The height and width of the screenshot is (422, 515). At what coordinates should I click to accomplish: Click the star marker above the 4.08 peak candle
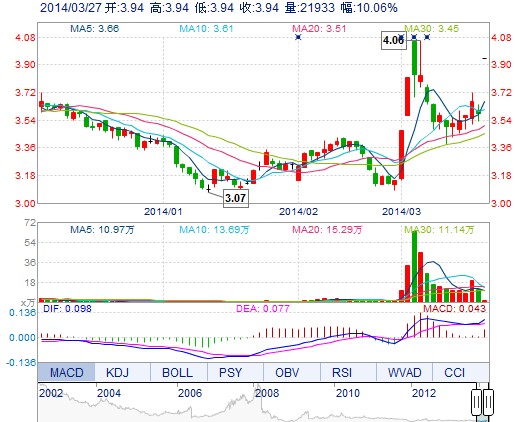click(x=414, y=37)
